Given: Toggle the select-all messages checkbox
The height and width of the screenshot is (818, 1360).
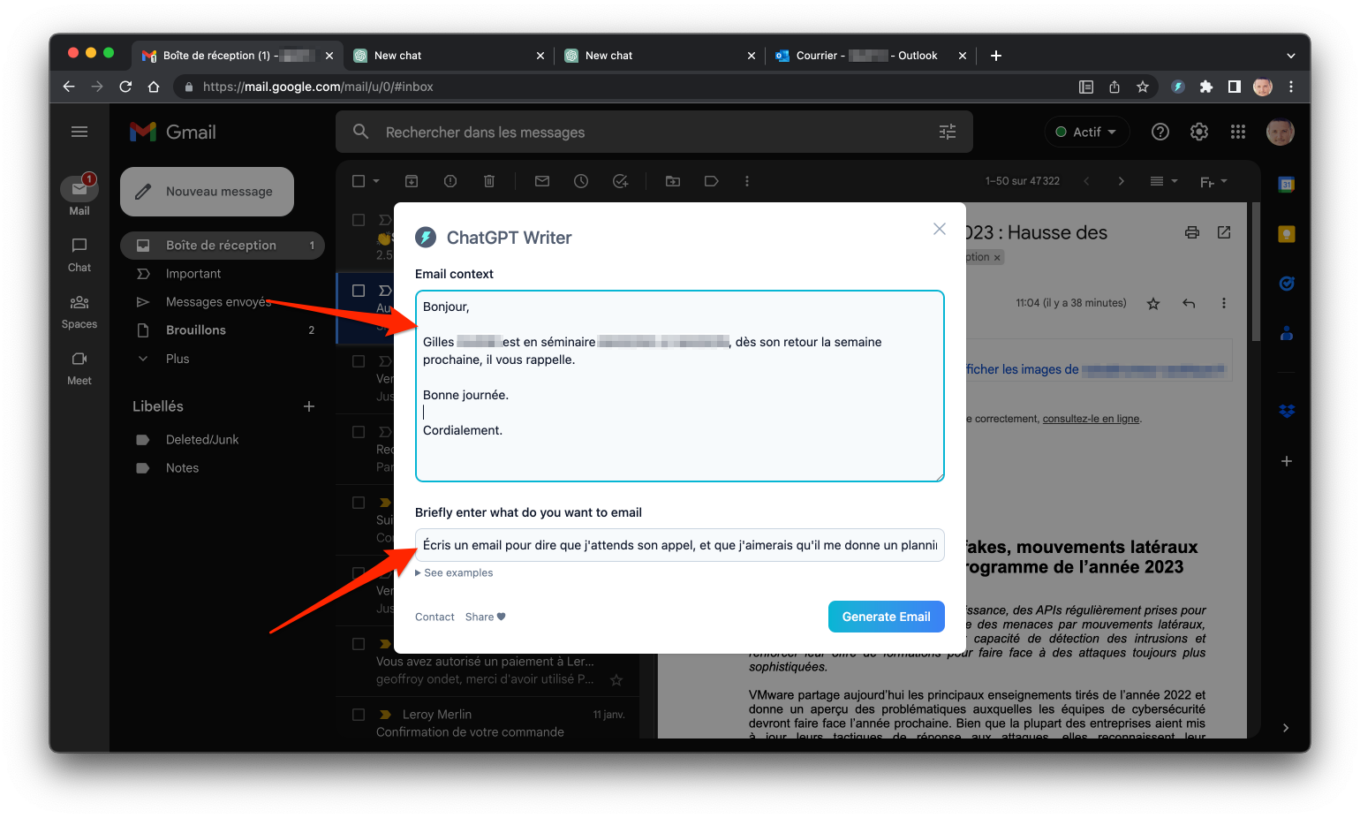Looking at the screenshot, I should pyautogui.click(x=359, y=181).
